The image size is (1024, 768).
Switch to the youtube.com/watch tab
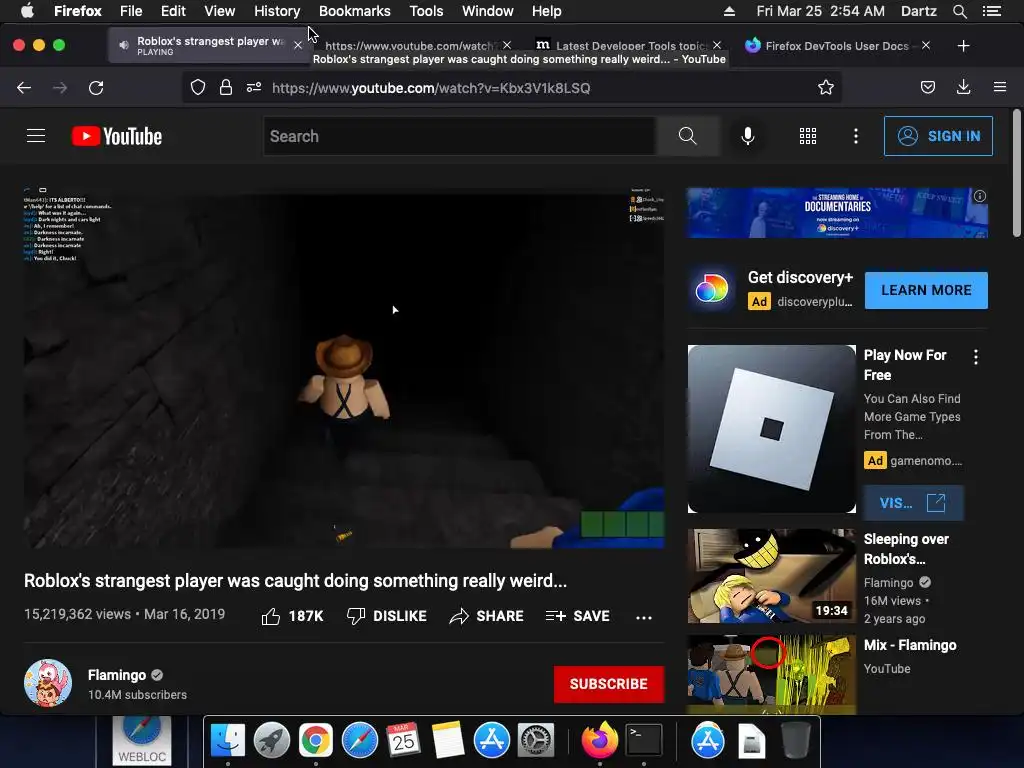[409, 46]
